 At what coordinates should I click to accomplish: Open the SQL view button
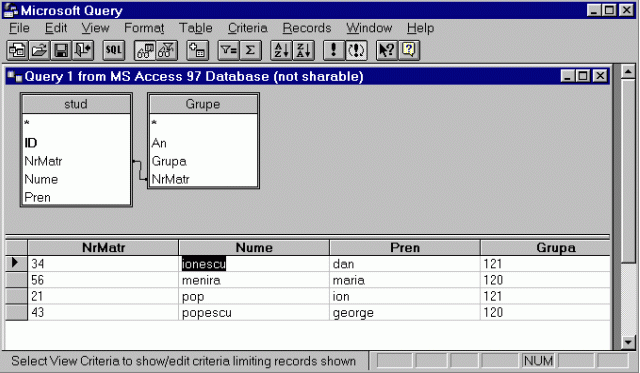coord(113,51)
